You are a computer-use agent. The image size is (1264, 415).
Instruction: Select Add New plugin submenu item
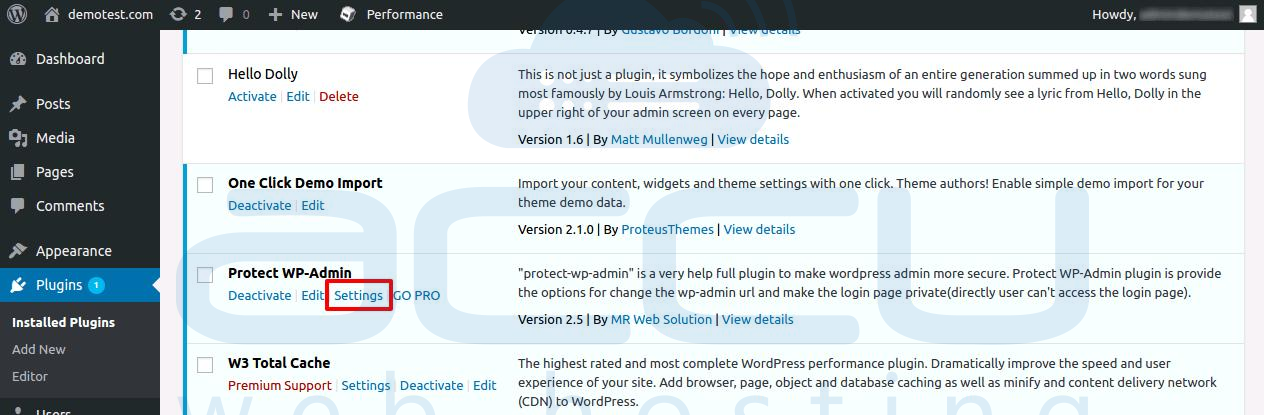[39, 350]
